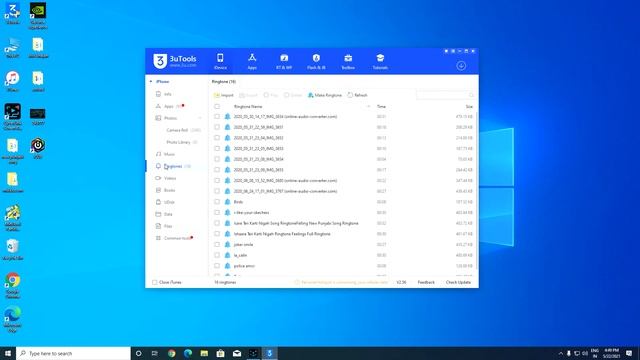Screen dimensions: 640x360
Task: Check the la_calin ringtone checkbox
Action: point(217,255)
